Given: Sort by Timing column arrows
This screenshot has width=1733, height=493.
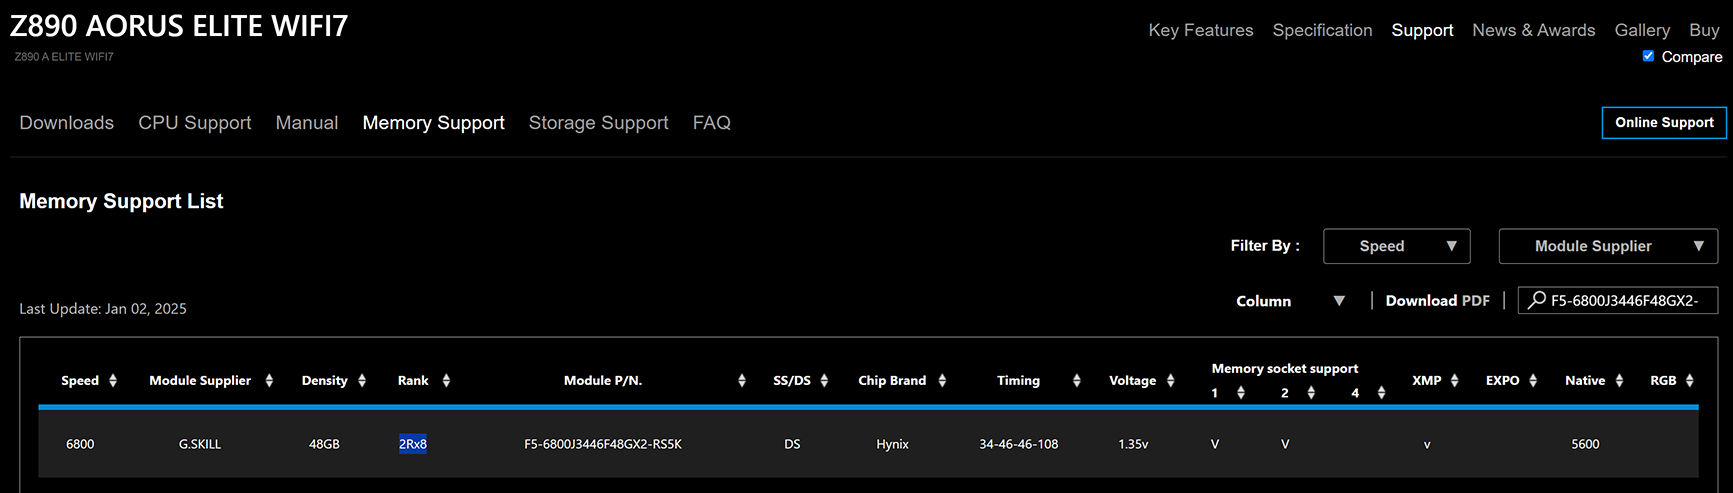Looking at the screenshot, I should click(x=1076, y=381).
